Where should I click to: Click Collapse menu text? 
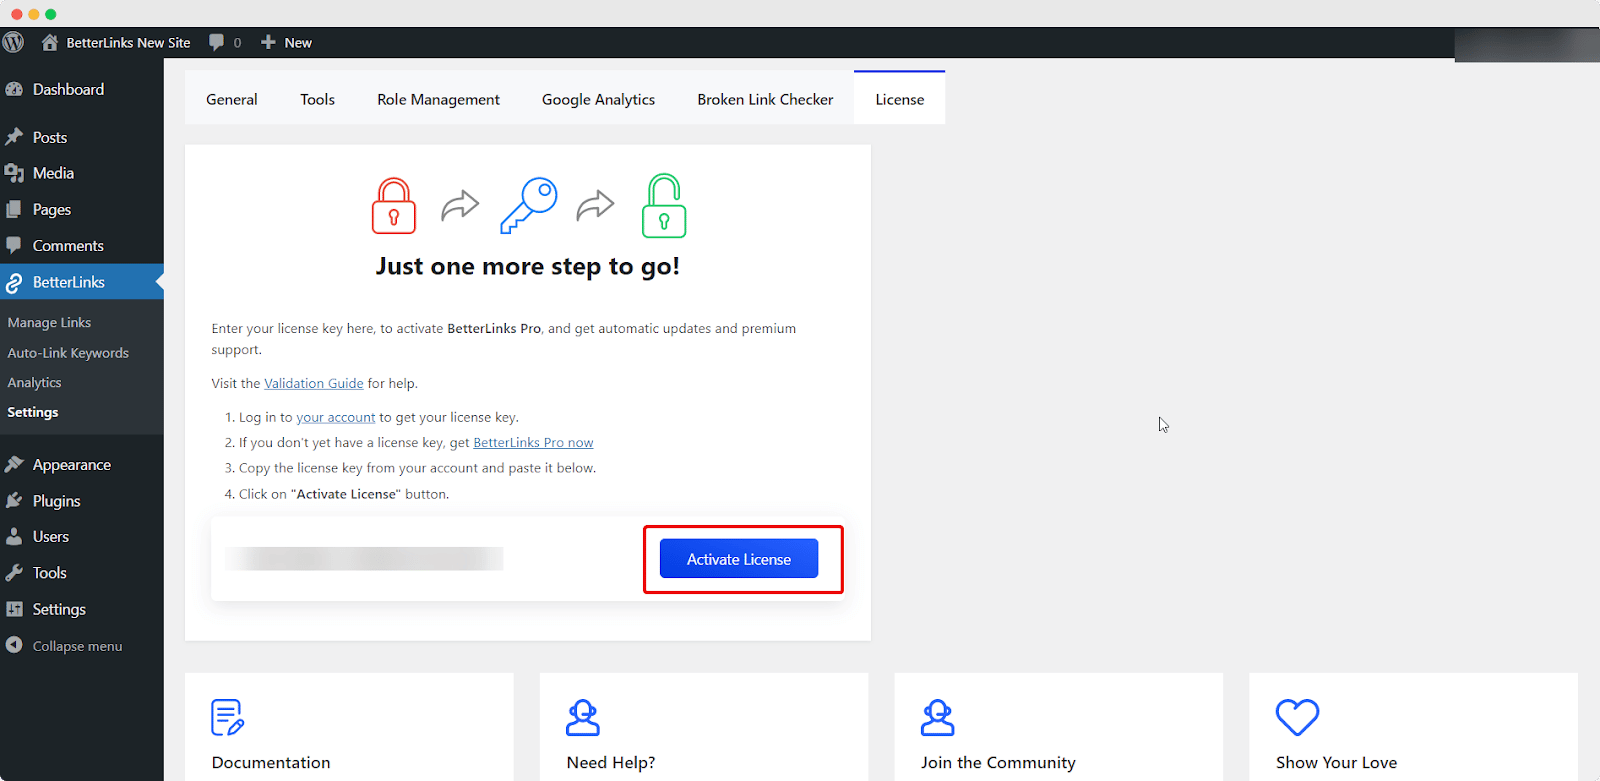[x=77, y=646]
